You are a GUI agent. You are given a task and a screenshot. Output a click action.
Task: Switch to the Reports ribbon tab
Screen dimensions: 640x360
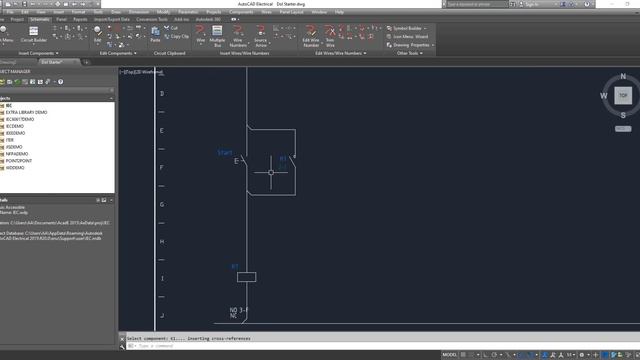click(x=80, y=19)
